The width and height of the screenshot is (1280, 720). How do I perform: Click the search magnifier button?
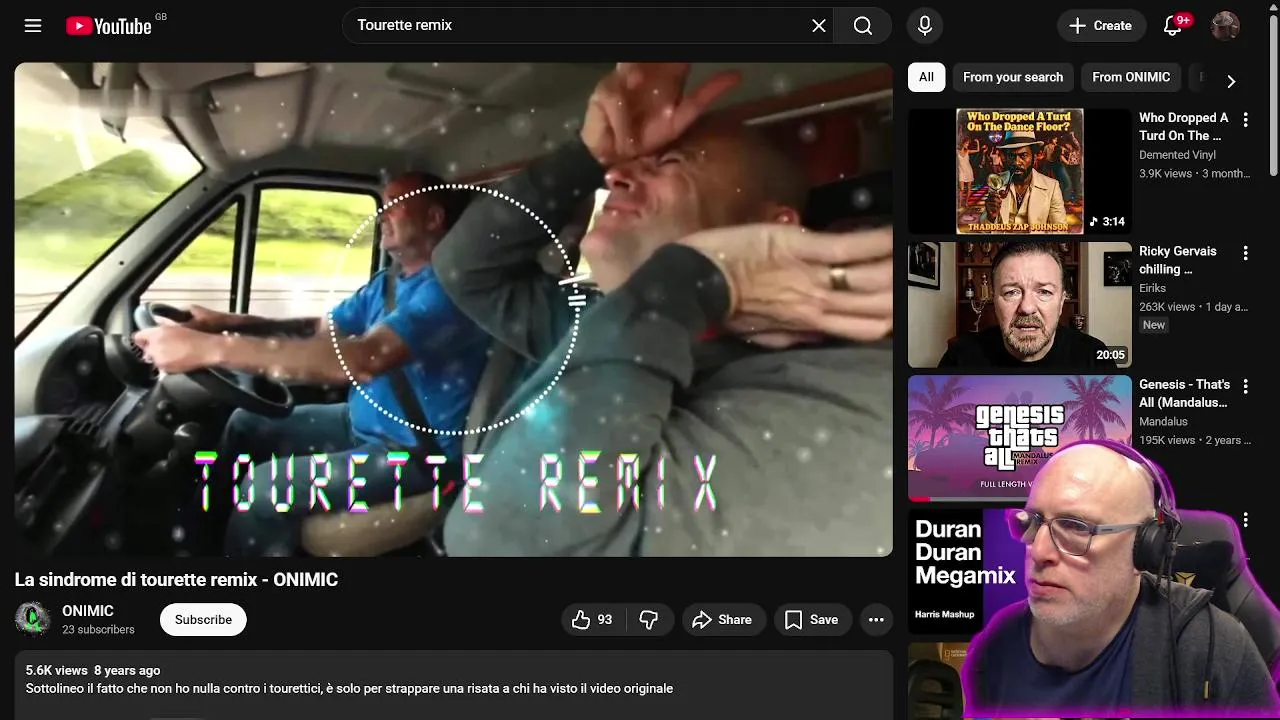(x=863, y=26)
